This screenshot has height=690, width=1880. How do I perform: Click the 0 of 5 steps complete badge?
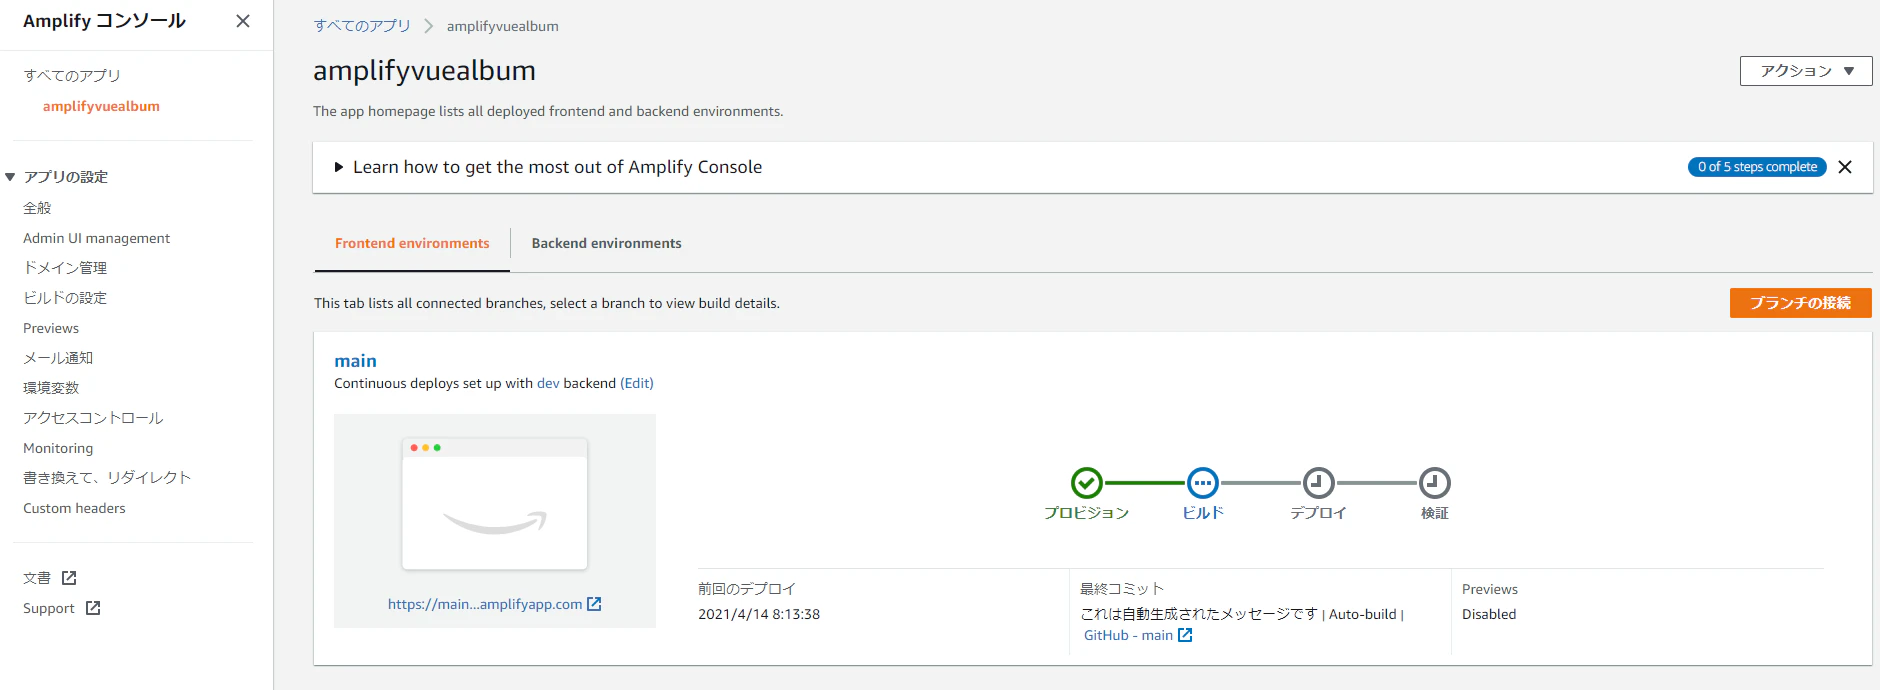click(x=1757, y=167)
